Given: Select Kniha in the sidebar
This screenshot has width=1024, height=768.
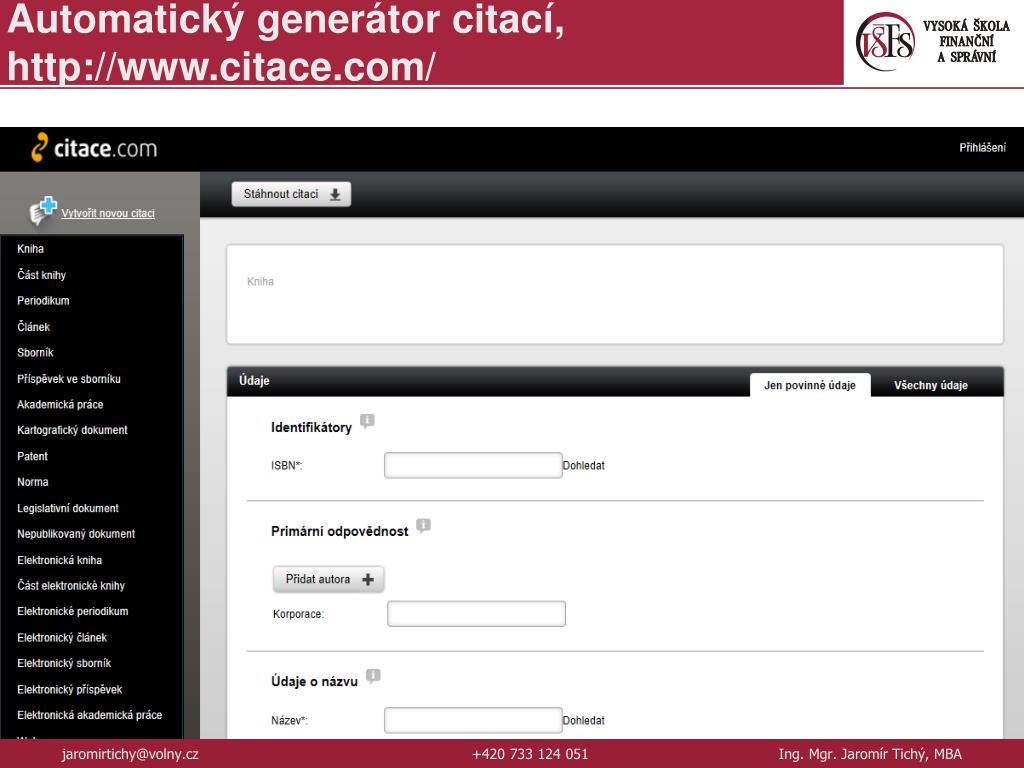Looking at the screenshot, I should coord(31,249).
